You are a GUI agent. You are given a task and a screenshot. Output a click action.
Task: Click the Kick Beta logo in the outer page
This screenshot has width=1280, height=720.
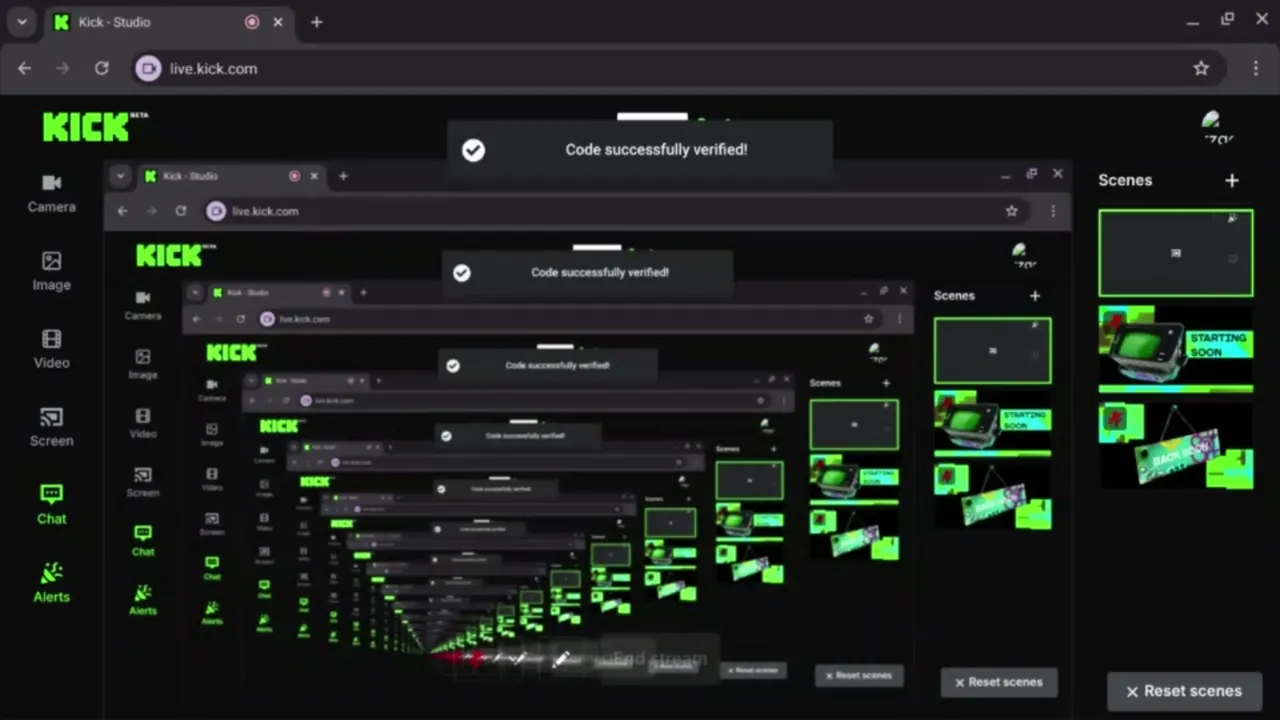click(x=95, y=126)
